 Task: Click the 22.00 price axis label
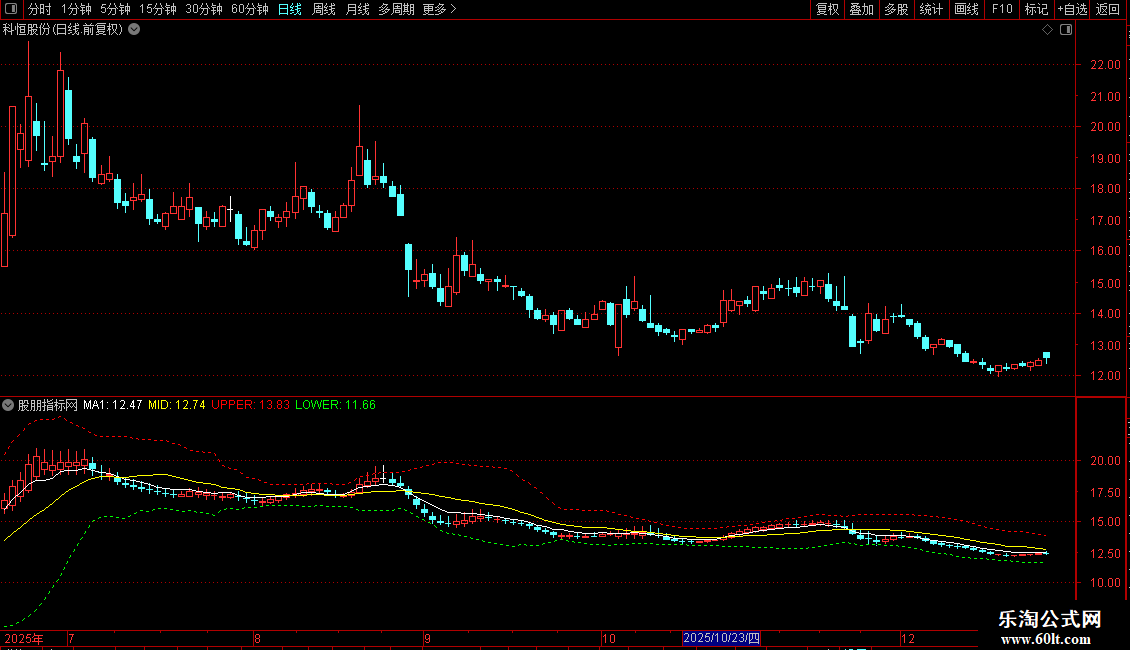(x=1105, y=65)
